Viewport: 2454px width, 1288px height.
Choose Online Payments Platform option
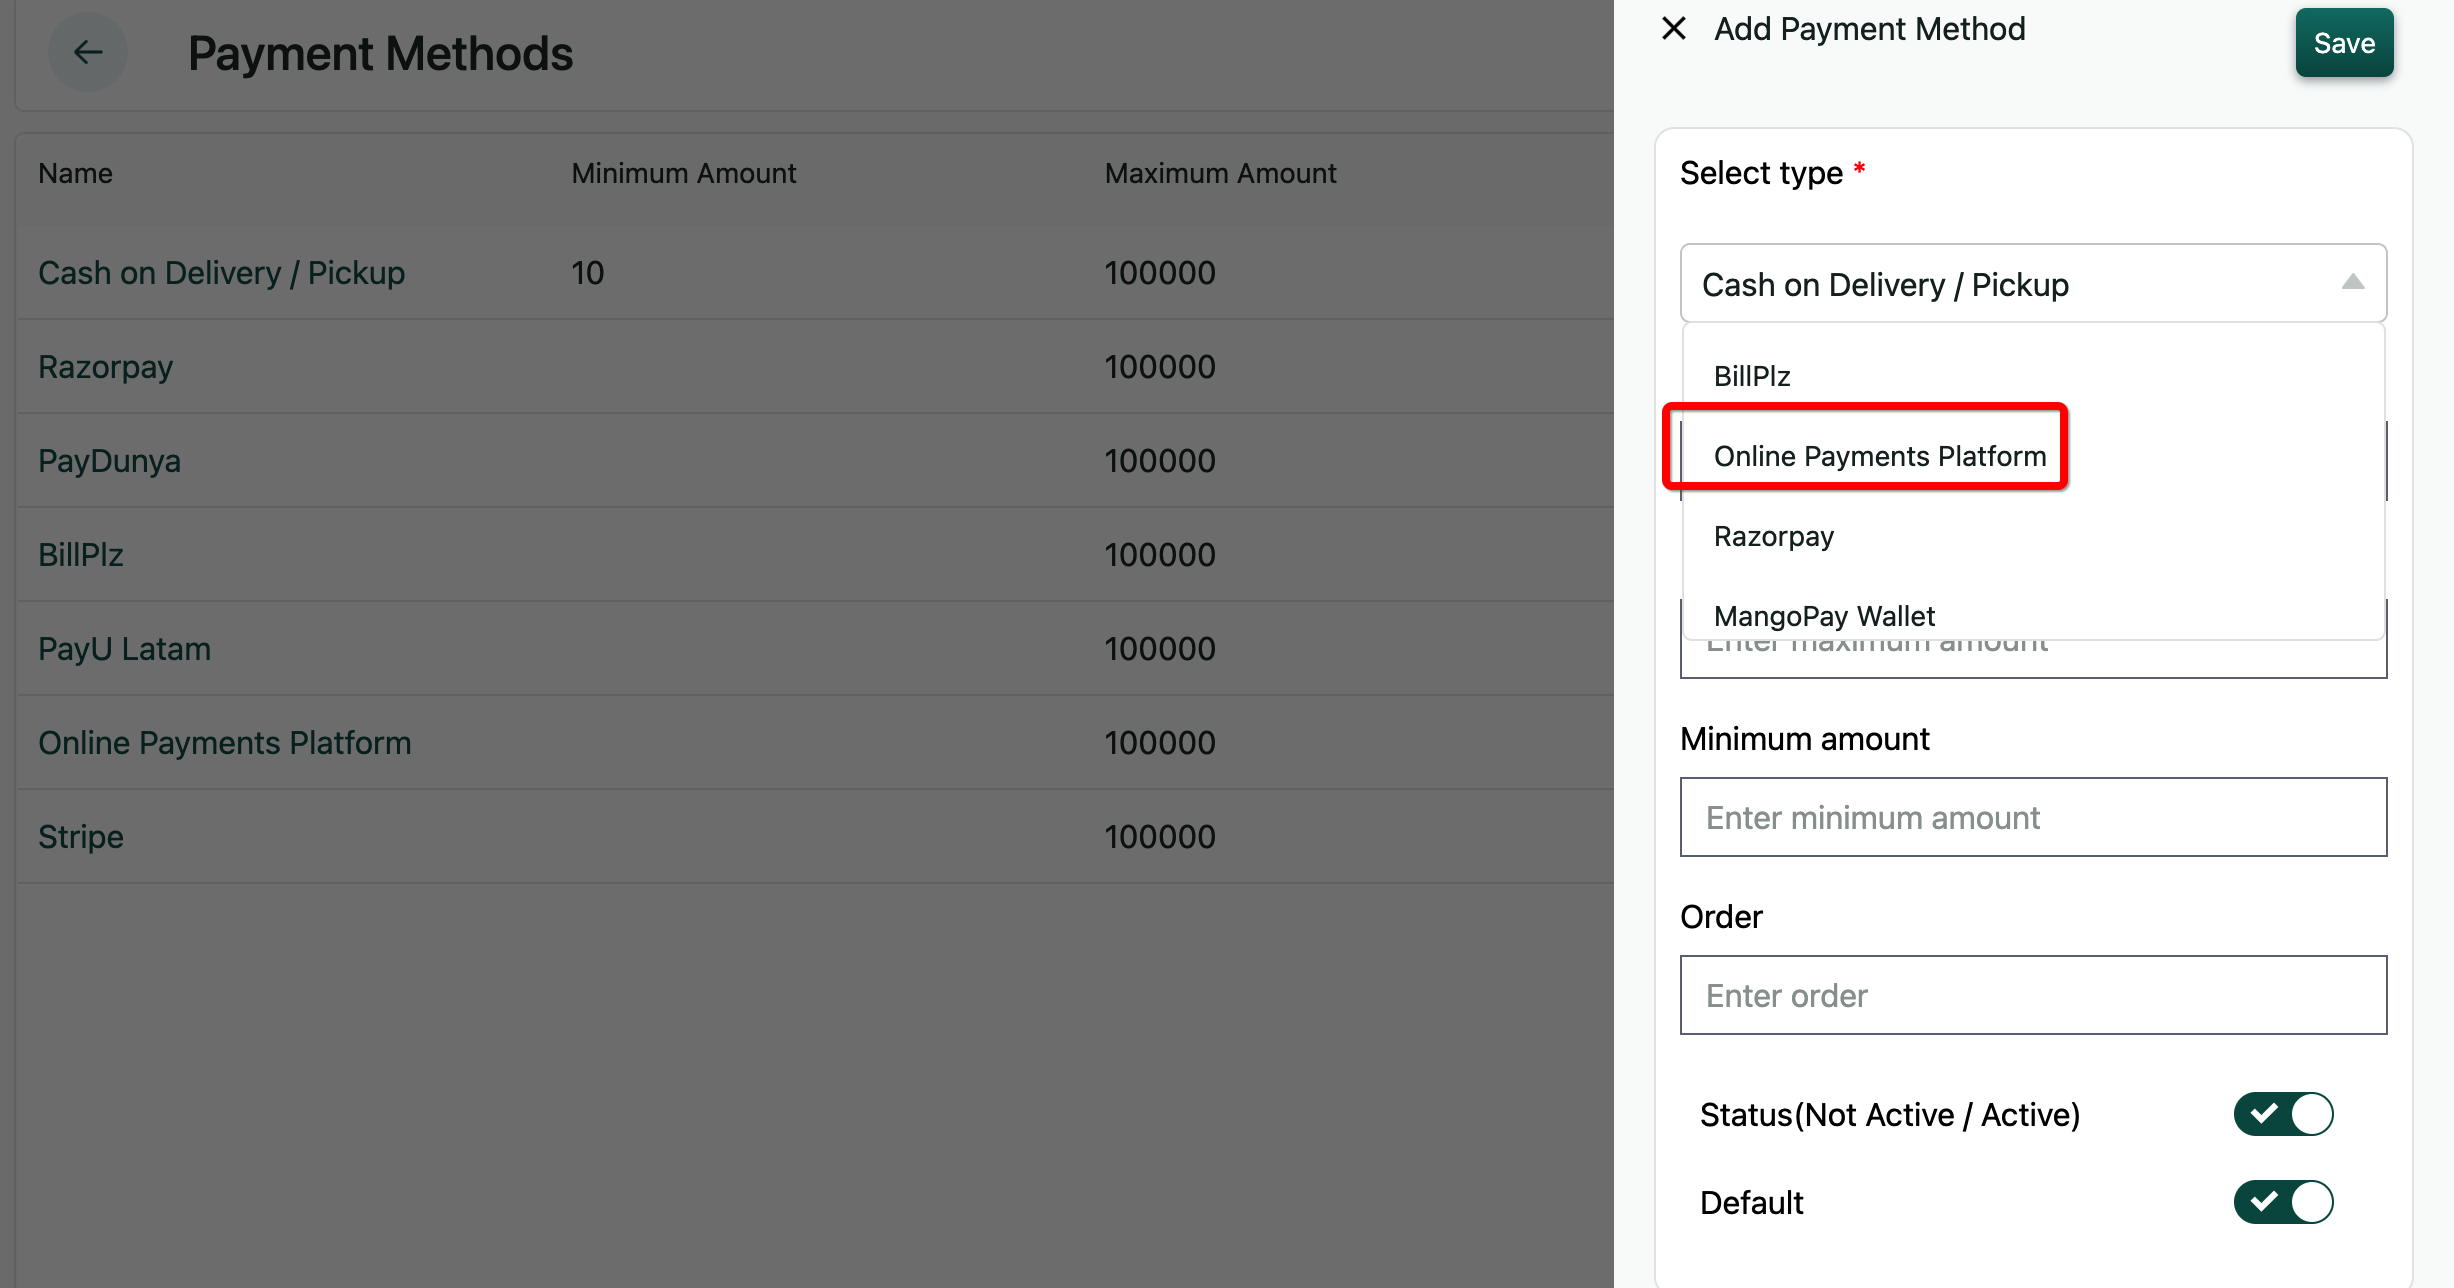click(1879, 456)
